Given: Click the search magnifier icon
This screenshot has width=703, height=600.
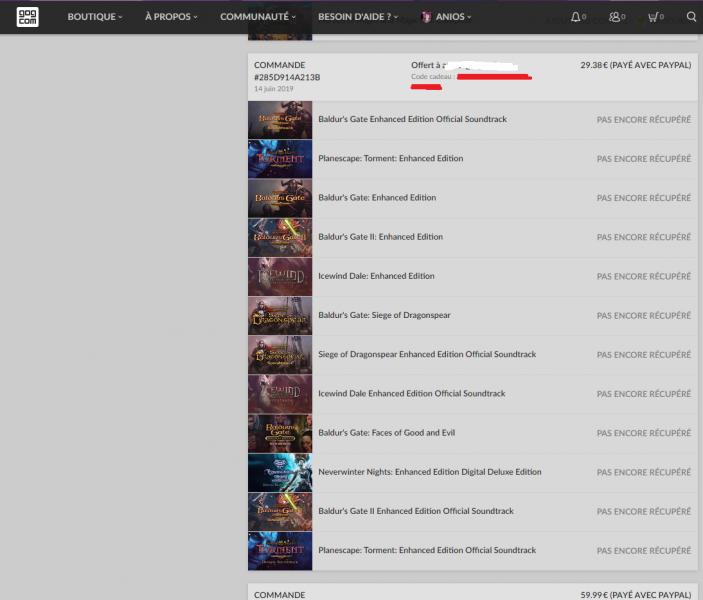Looking at the screenshot, I should [691, 17].
